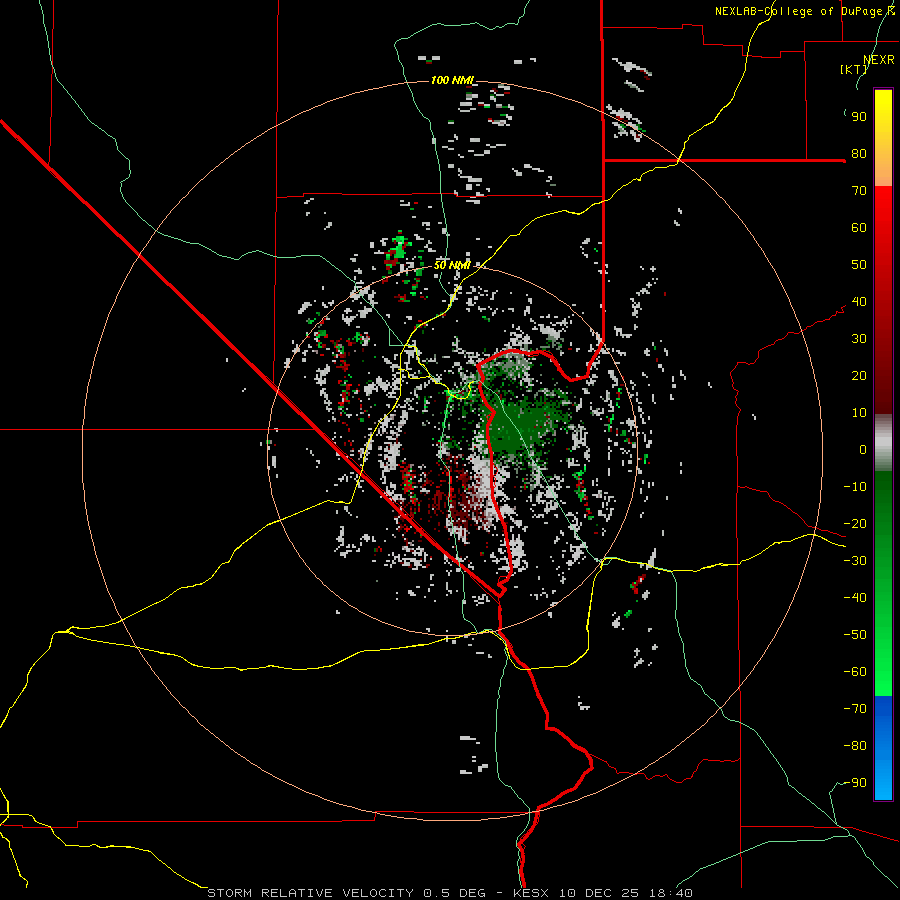The height and width of the screenshot is (900, 900).
Task: Click the 18:40 timestamp in the caption
Action: tap(670, 893)
